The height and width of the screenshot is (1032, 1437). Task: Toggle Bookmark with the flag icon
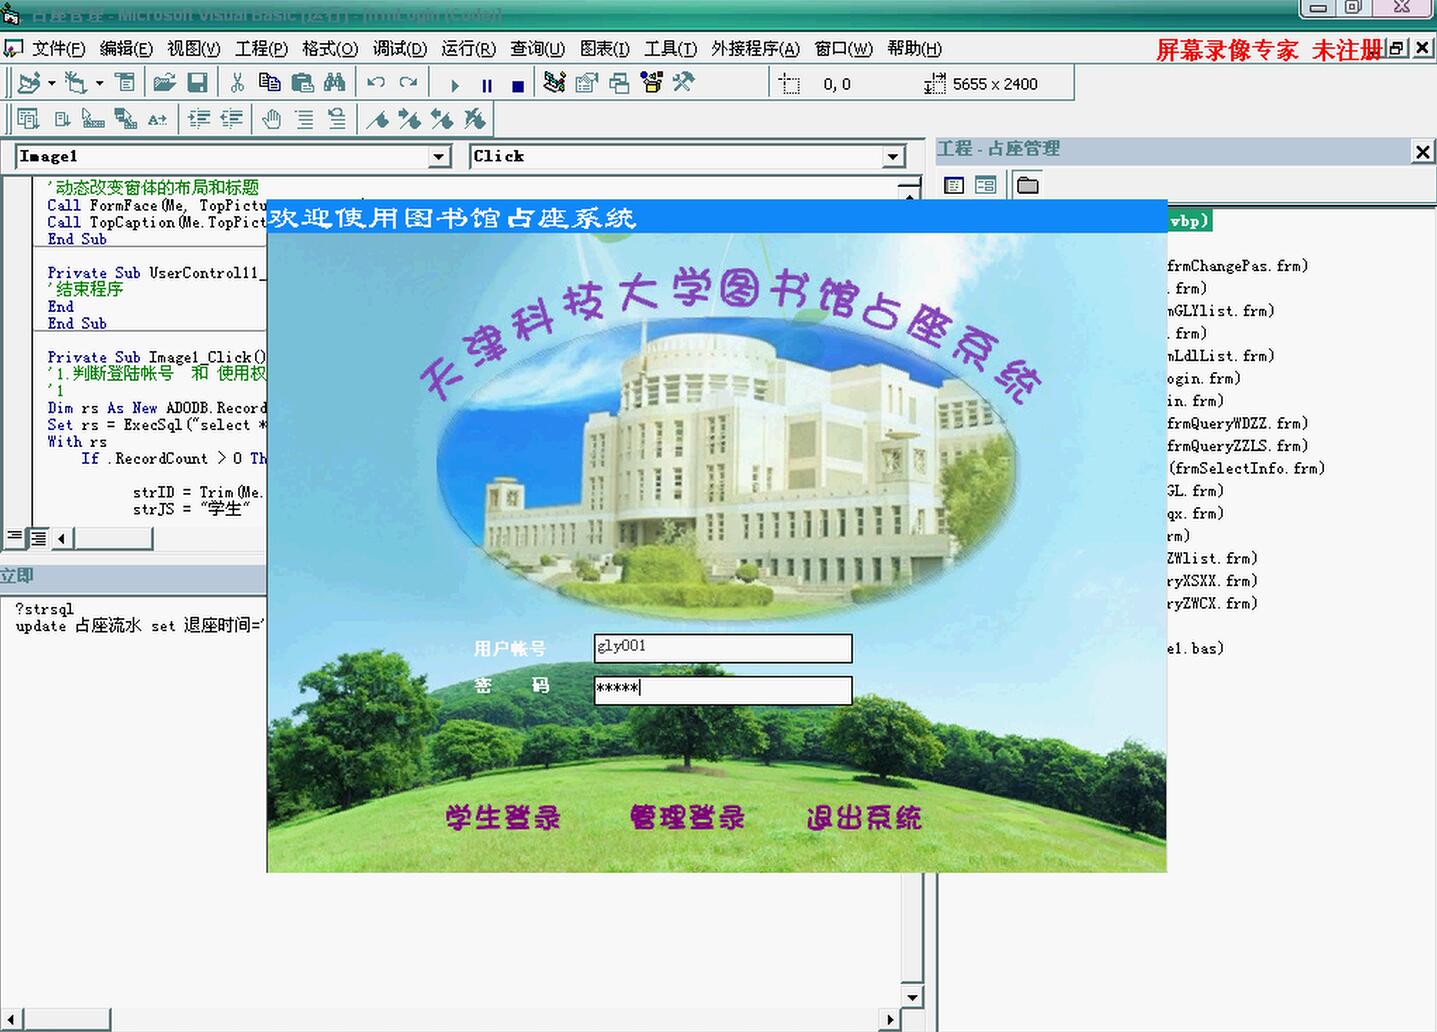(x=378, y=119)
